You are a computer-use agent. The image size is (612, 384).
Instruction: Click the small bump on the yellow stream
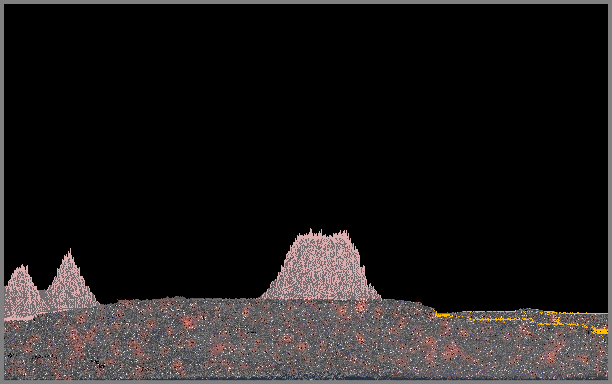coord(527,311)
